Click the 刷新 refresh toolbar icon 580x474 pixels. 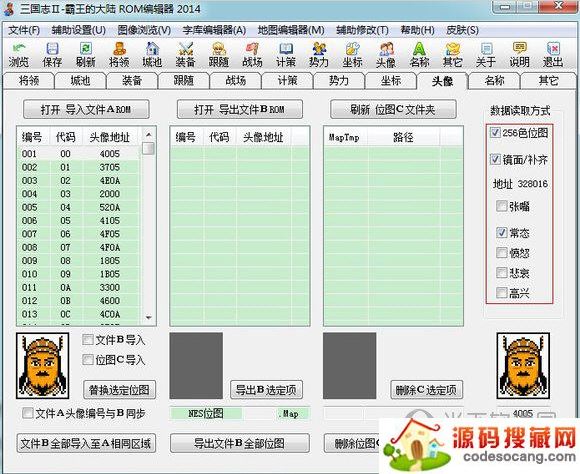(x=85, y=55)
